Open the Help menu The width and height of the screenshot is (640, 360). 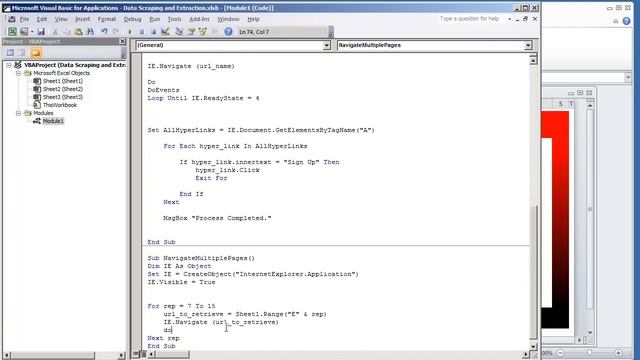click(x=253, y=19)
